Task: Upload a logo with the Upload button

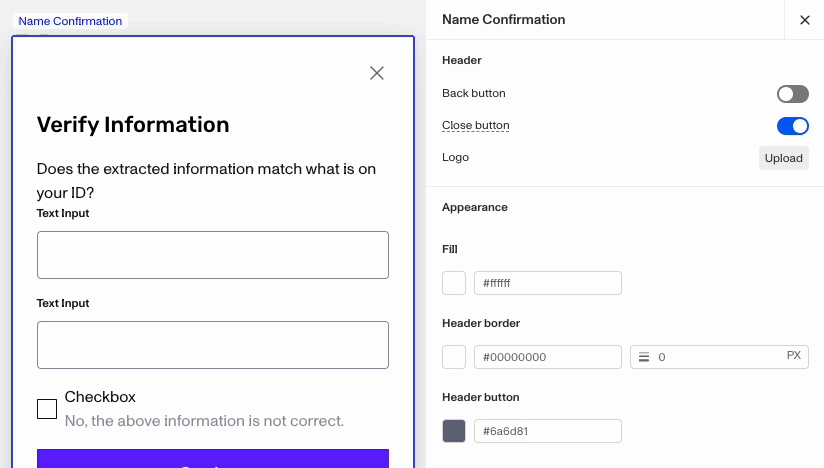Action: click(784, 158)
